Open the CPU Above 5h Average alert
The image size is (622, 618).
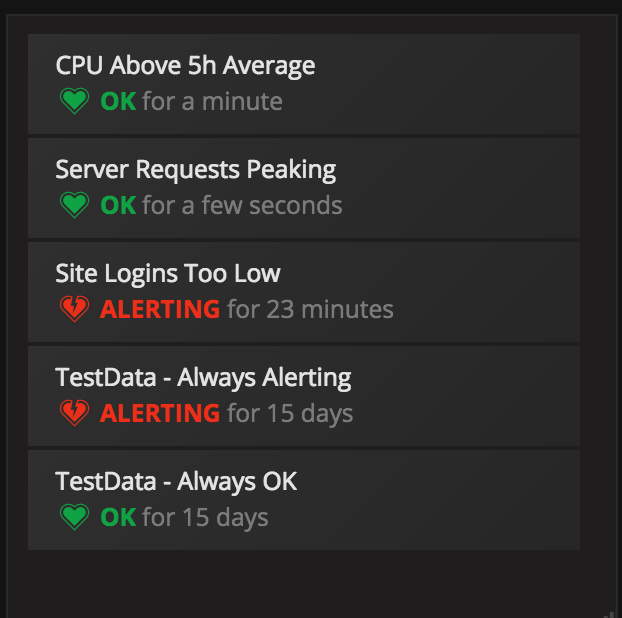tap(185, 66)
